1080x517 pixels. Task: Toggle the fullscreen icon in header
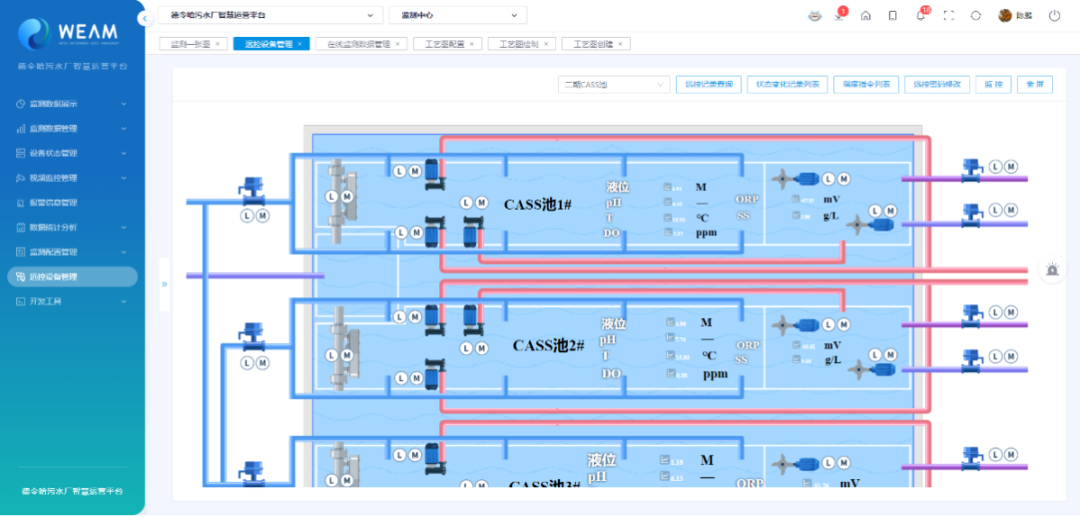coord(948,16)
